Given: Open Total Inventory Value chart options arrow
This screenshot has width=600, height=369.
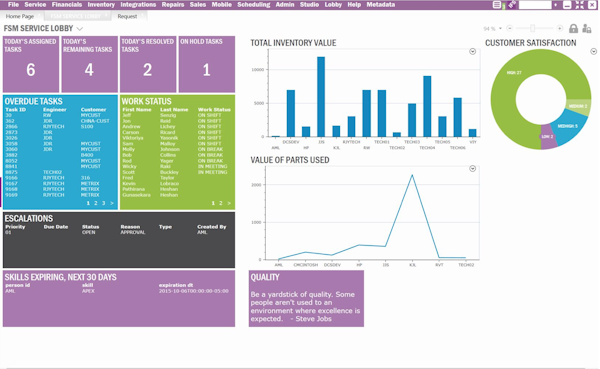Looking at the screenshot, I should pyautogui.click(x=473, y=52).
